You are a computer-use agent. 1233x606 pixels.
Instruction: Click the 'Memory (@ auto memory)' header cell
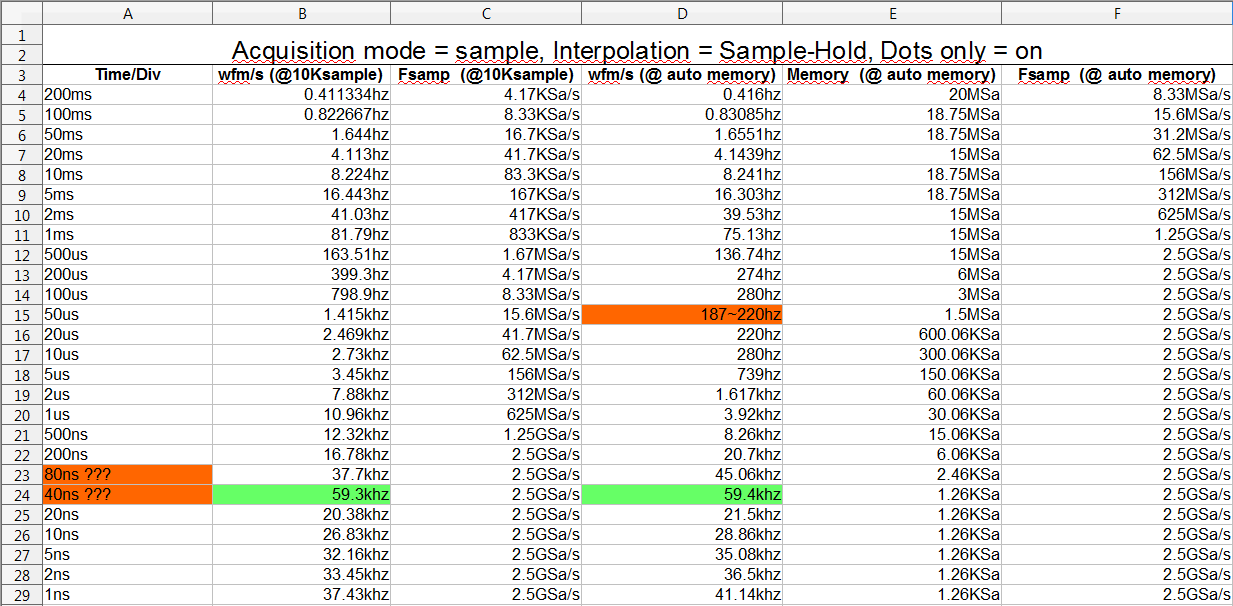892,75
